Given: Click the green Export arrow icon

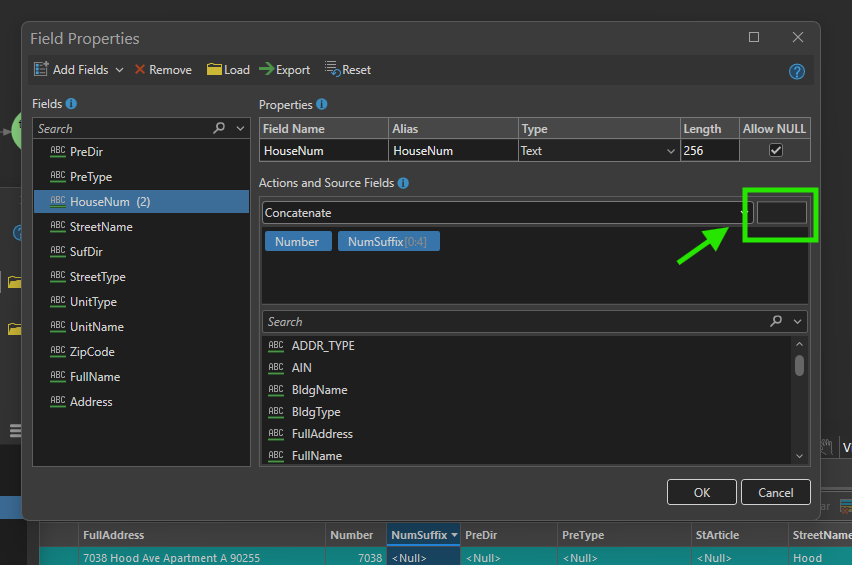Looking at the screenshot, I should 266,69.
